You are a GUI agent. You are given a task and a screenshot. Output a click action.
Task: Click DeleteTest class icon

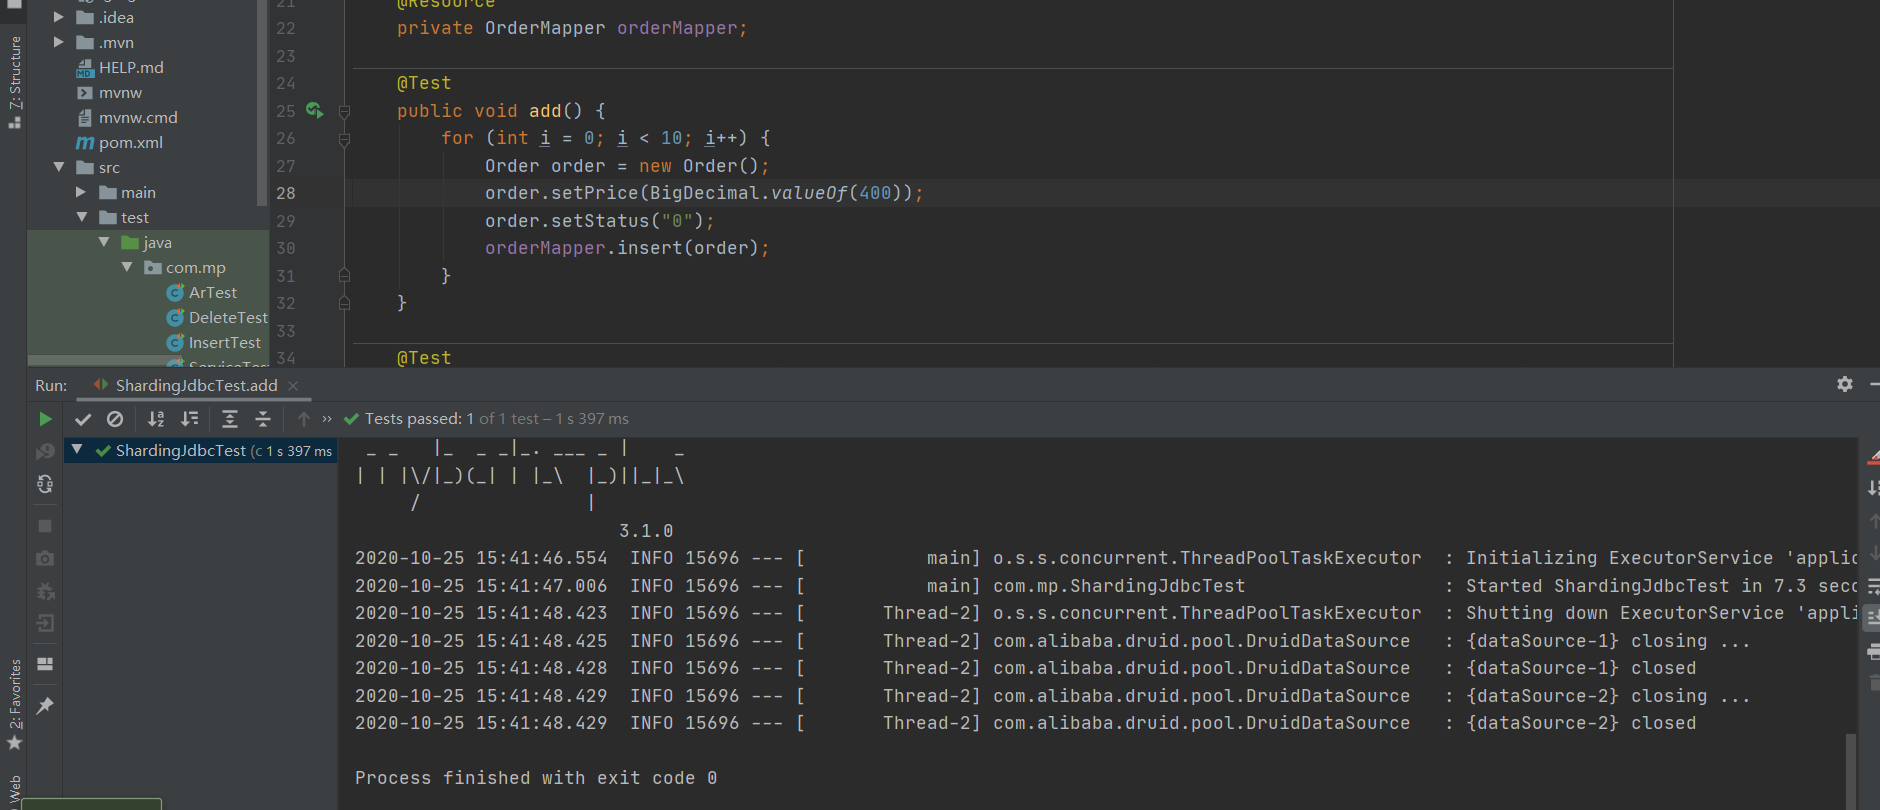click(175, 317)
